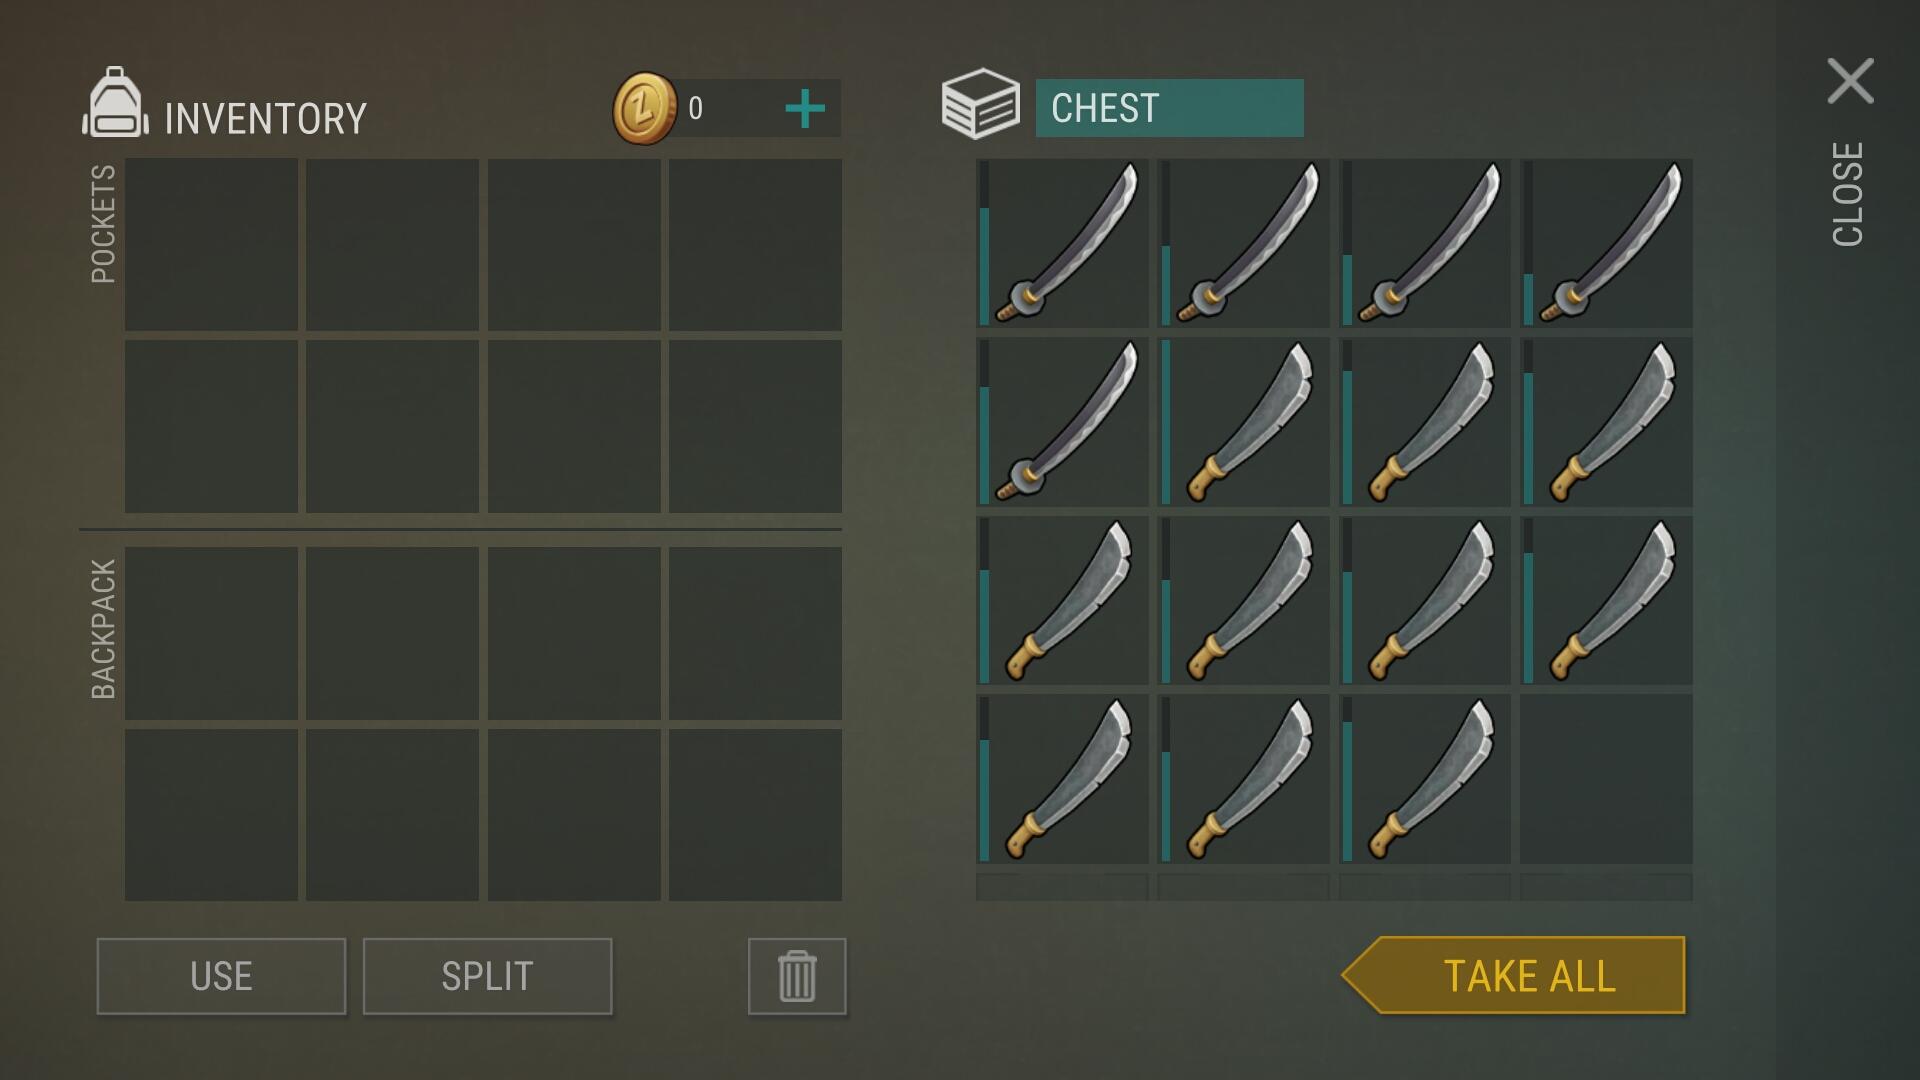Pick the last machete in the third row

[1606, 600]
